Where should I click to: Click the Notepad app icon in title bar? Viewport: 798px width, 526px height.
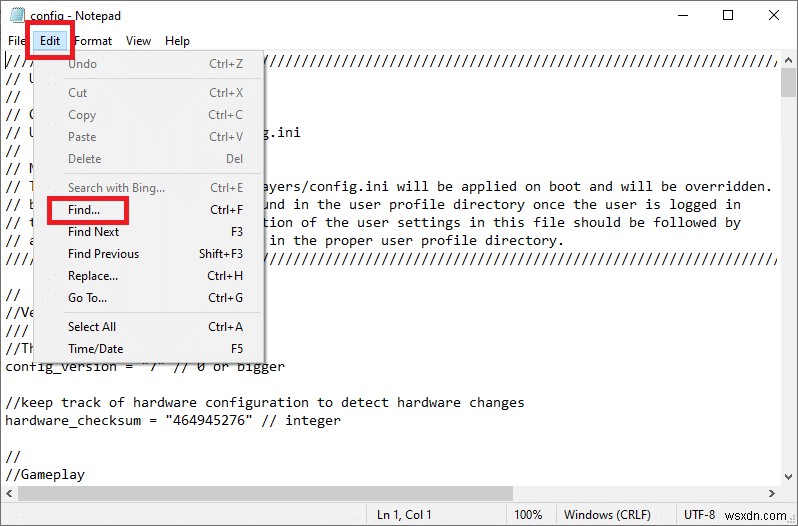point(17,15)
